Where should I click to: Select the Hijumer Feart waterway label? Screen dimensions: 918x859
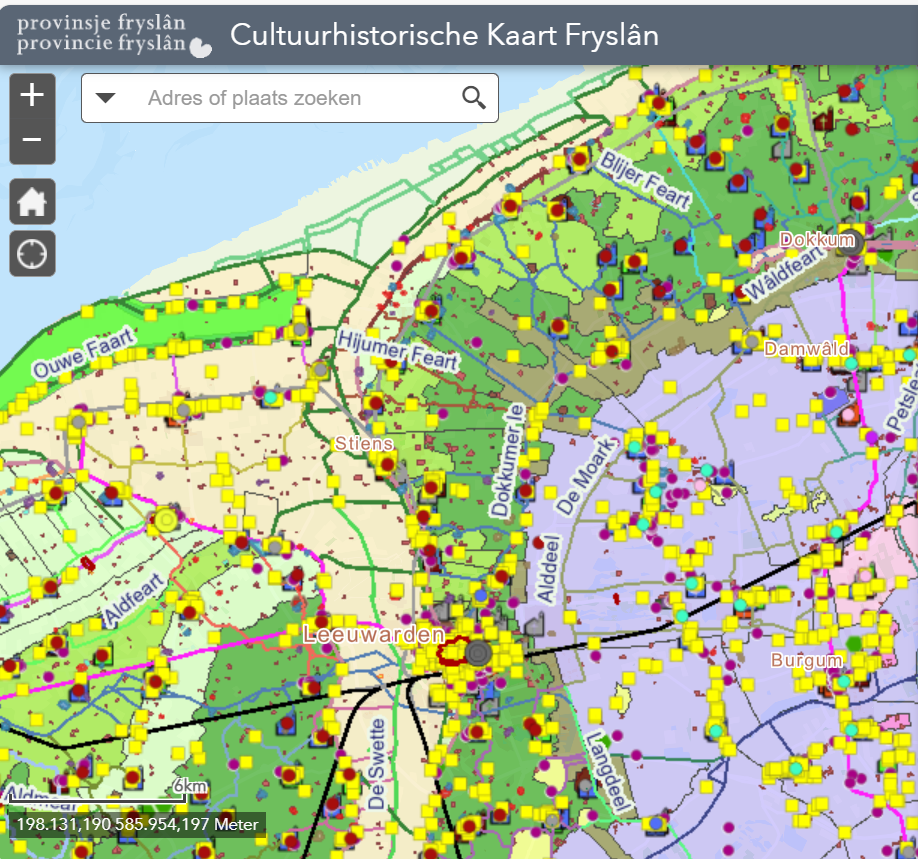click(397, 349)
